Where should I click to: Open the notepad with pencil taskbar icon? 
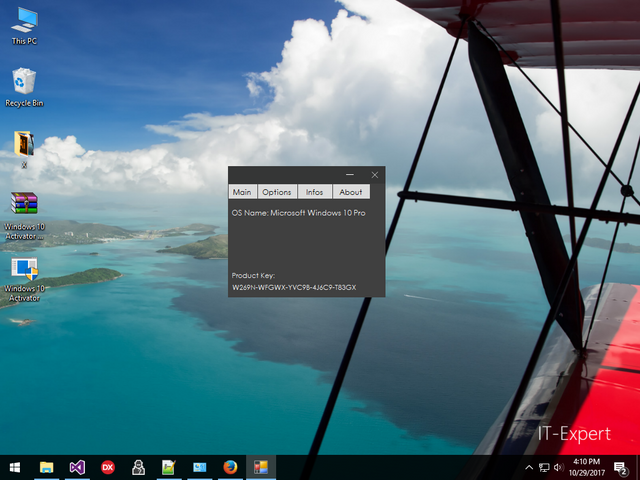(169, 467)
